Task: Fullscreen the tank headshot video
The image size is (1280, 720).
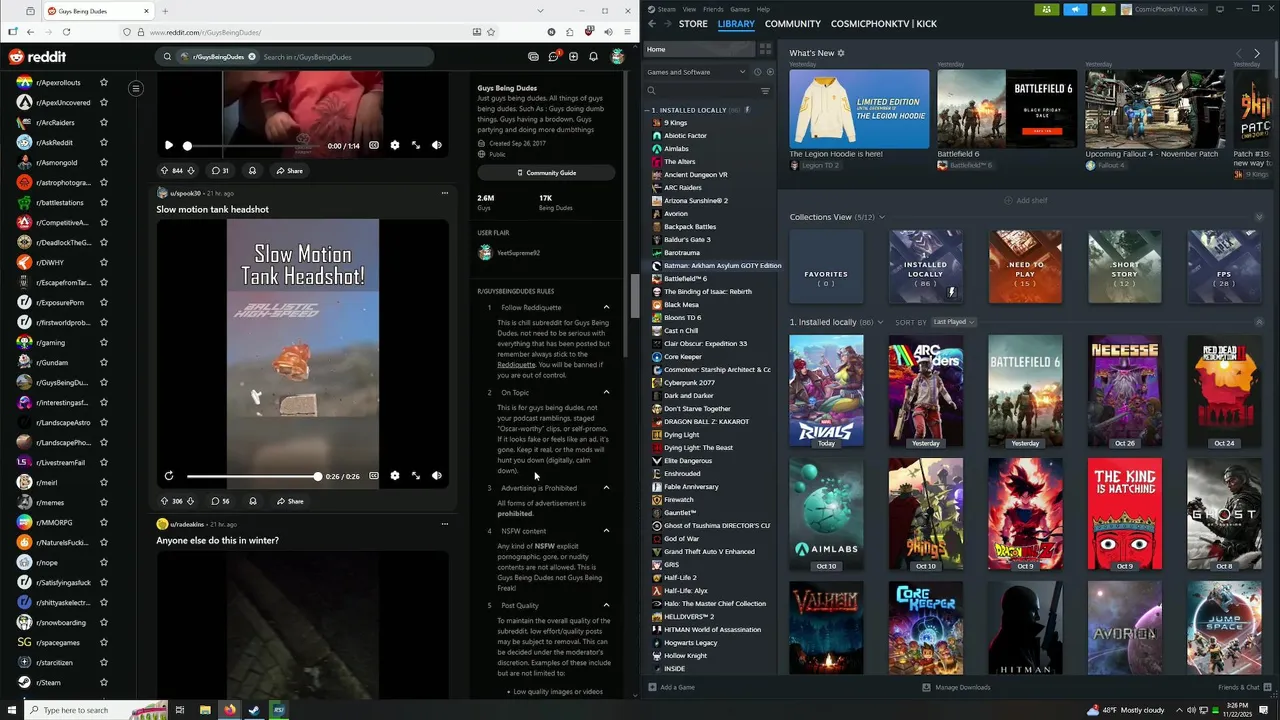Action: click(x=416, y=476)
